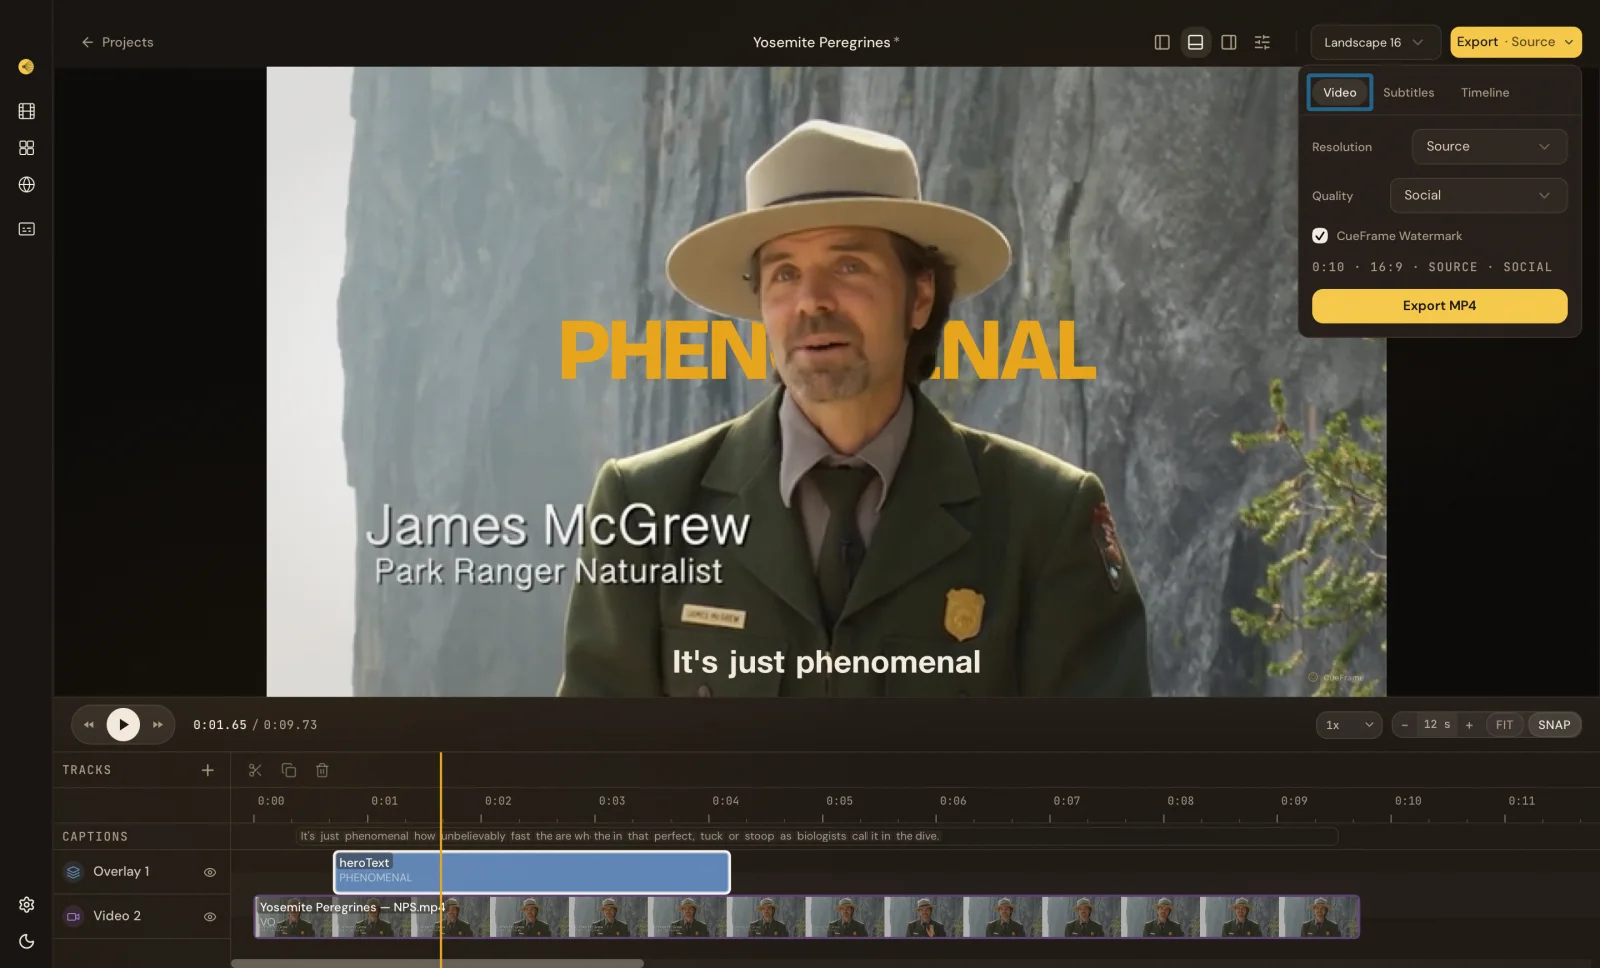Image resolution: width=1600 pixels, height=968 pixels.
Task: Add a new track with plus icon
Action: (208, 770)
